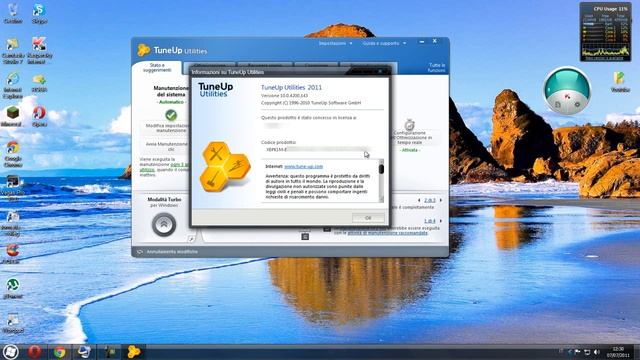Select the Vegas Pro desktop icon

pos(13,188)
